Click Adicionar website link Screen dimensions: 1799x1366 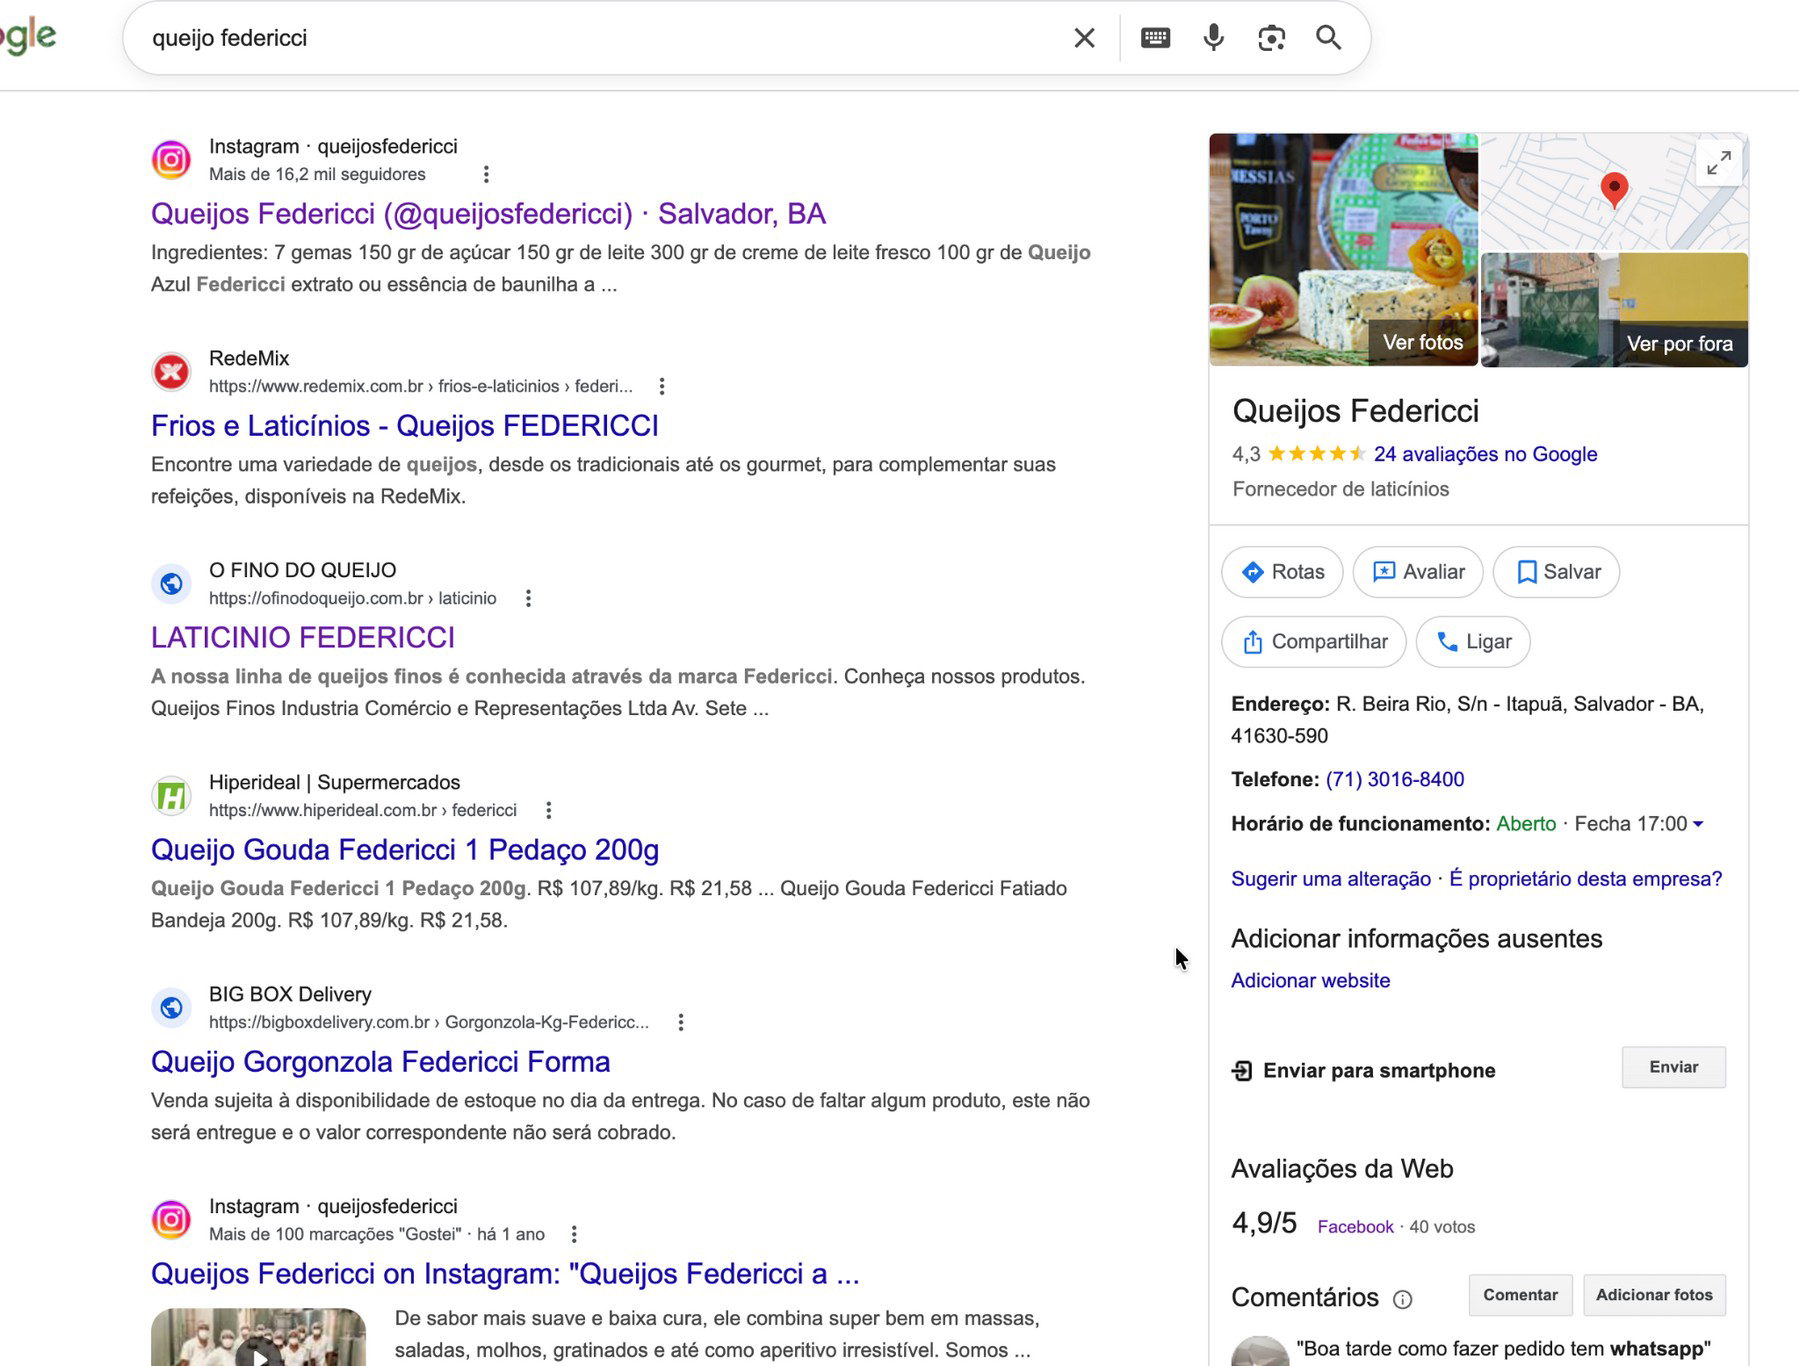(x=1310, y=981)
